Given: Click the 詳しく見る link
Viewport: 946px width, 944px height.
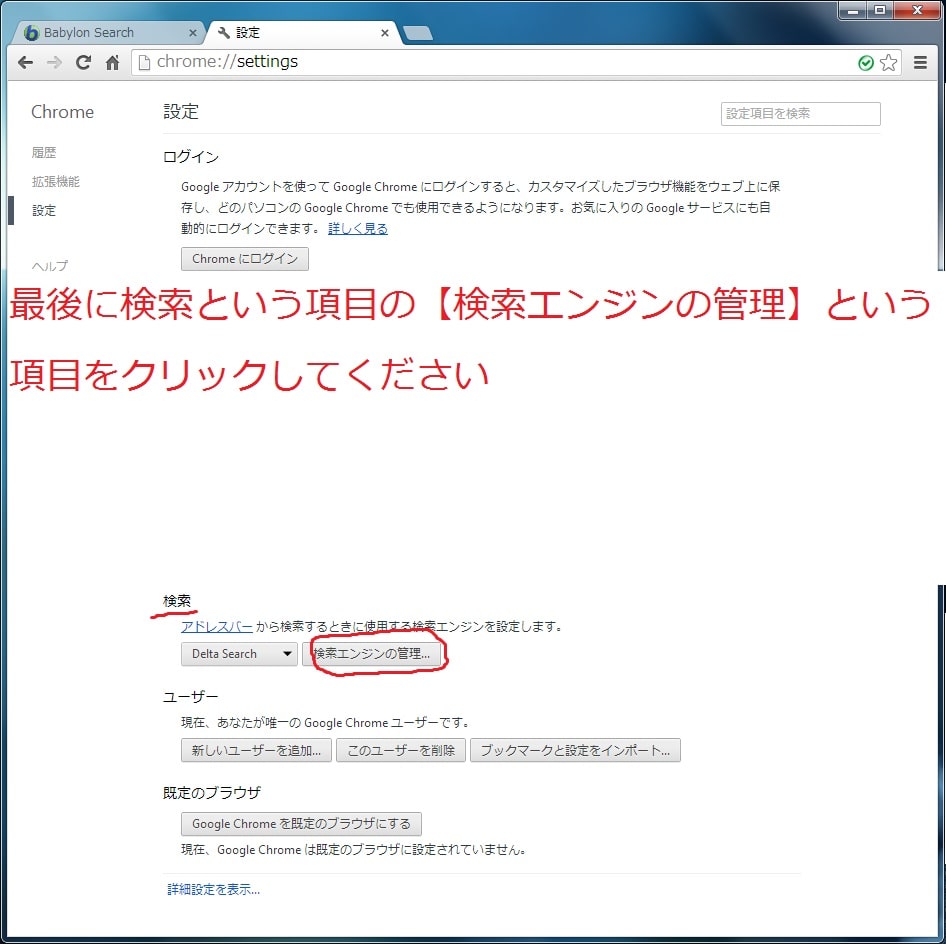Looking at the screenshot, I should [358, 229].
